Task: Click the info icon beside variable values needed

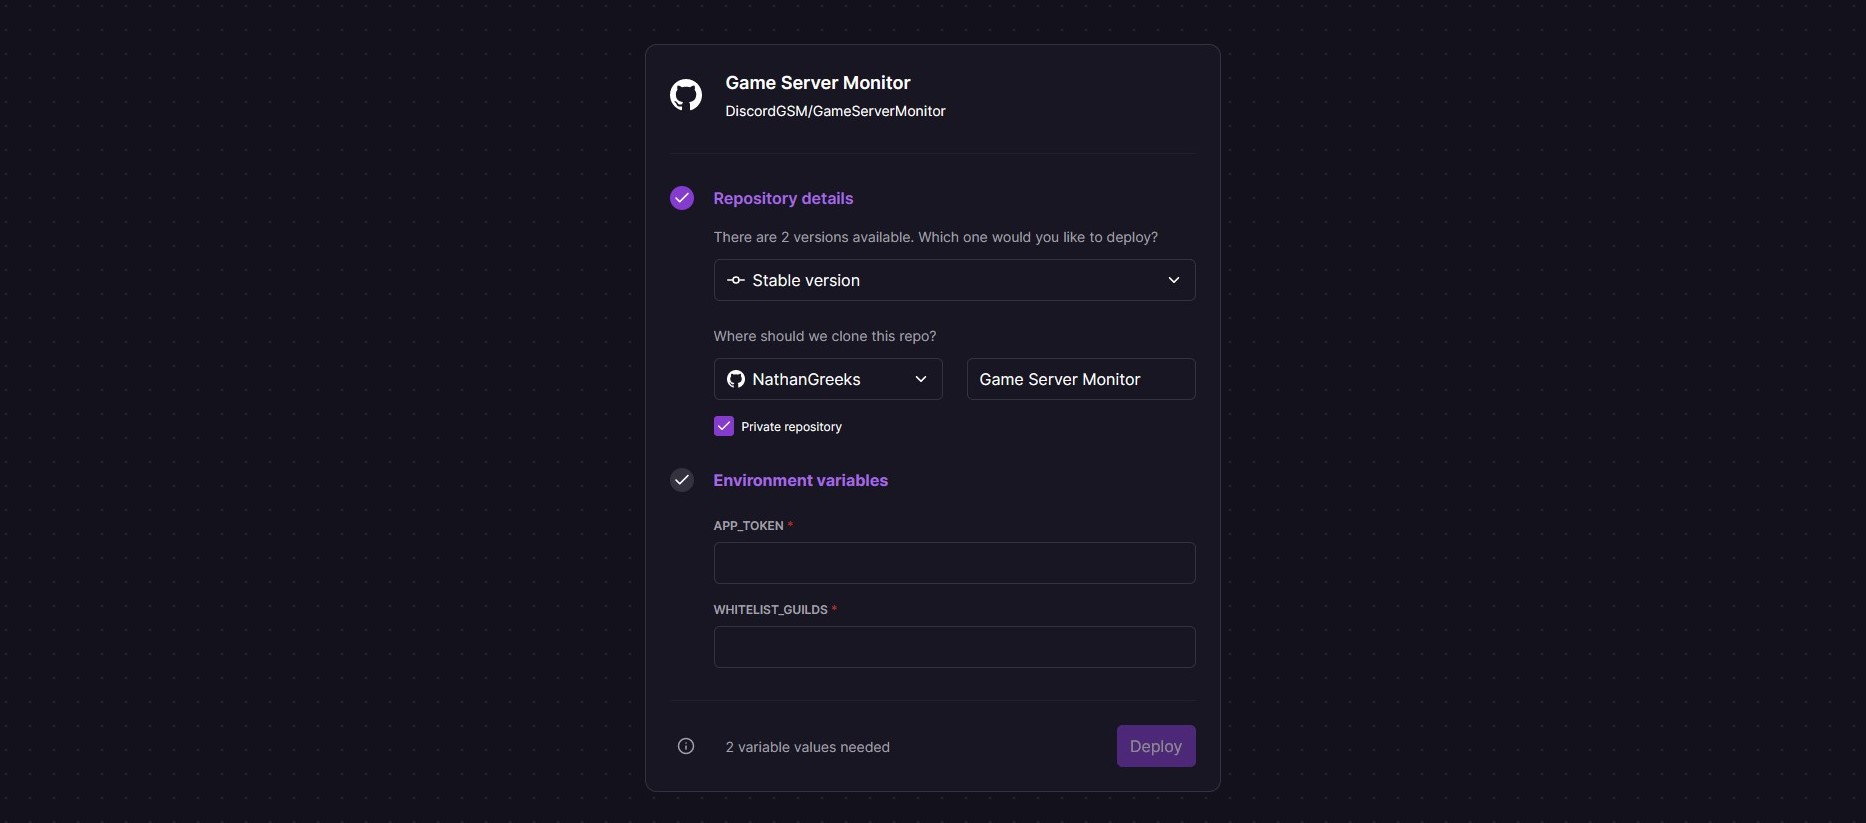Action: click(x=686, y=746)
